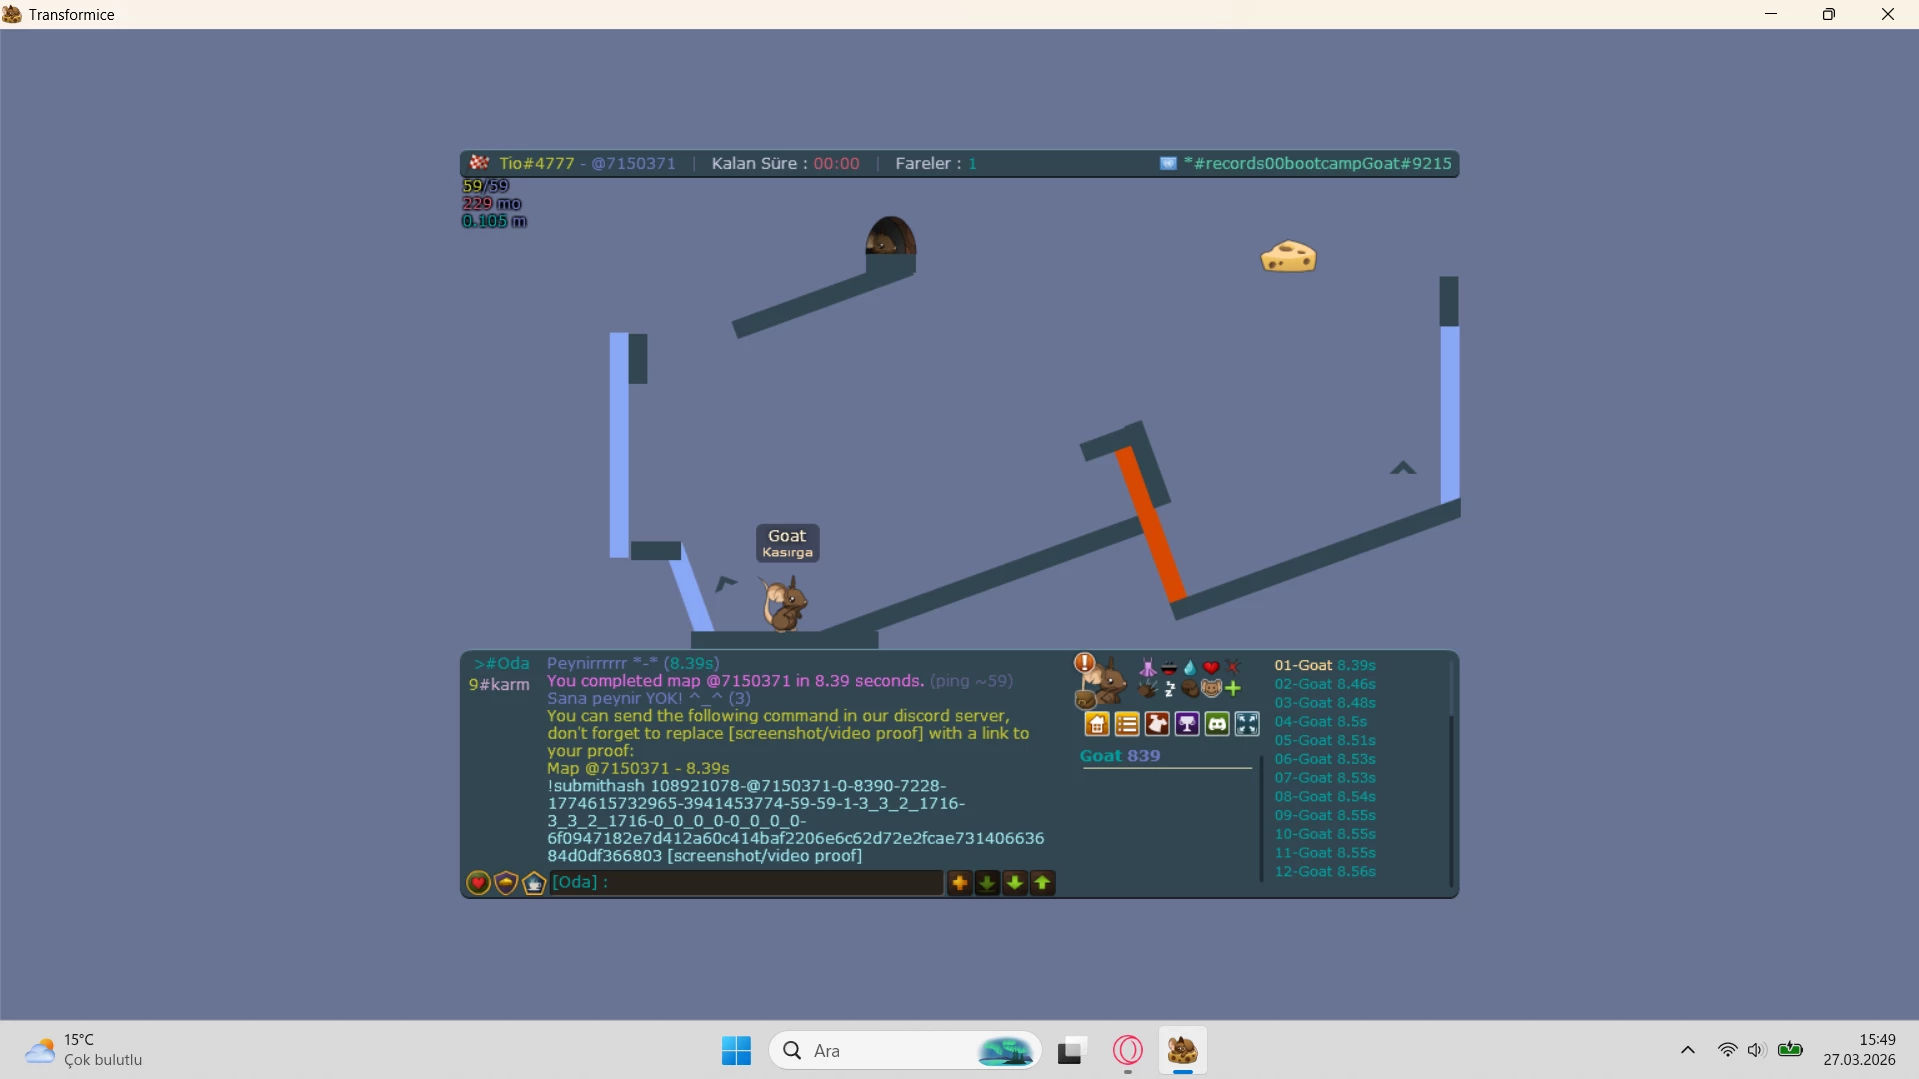Viewport: 1919px width, 1079px height.
Task: Click the 'Fareler : 1' mice counter
Action: point(936,164)
